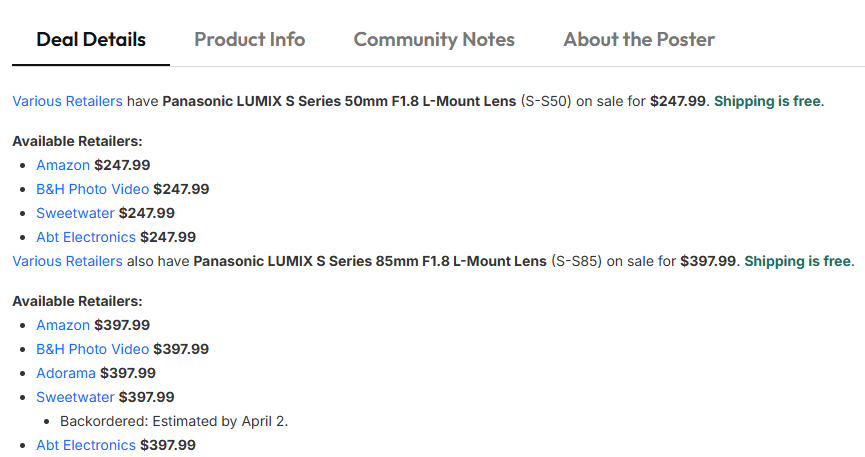Open Sweetwater link for $397.99 deal
Screen dimensions: 865x457
[x=75, y=397]
